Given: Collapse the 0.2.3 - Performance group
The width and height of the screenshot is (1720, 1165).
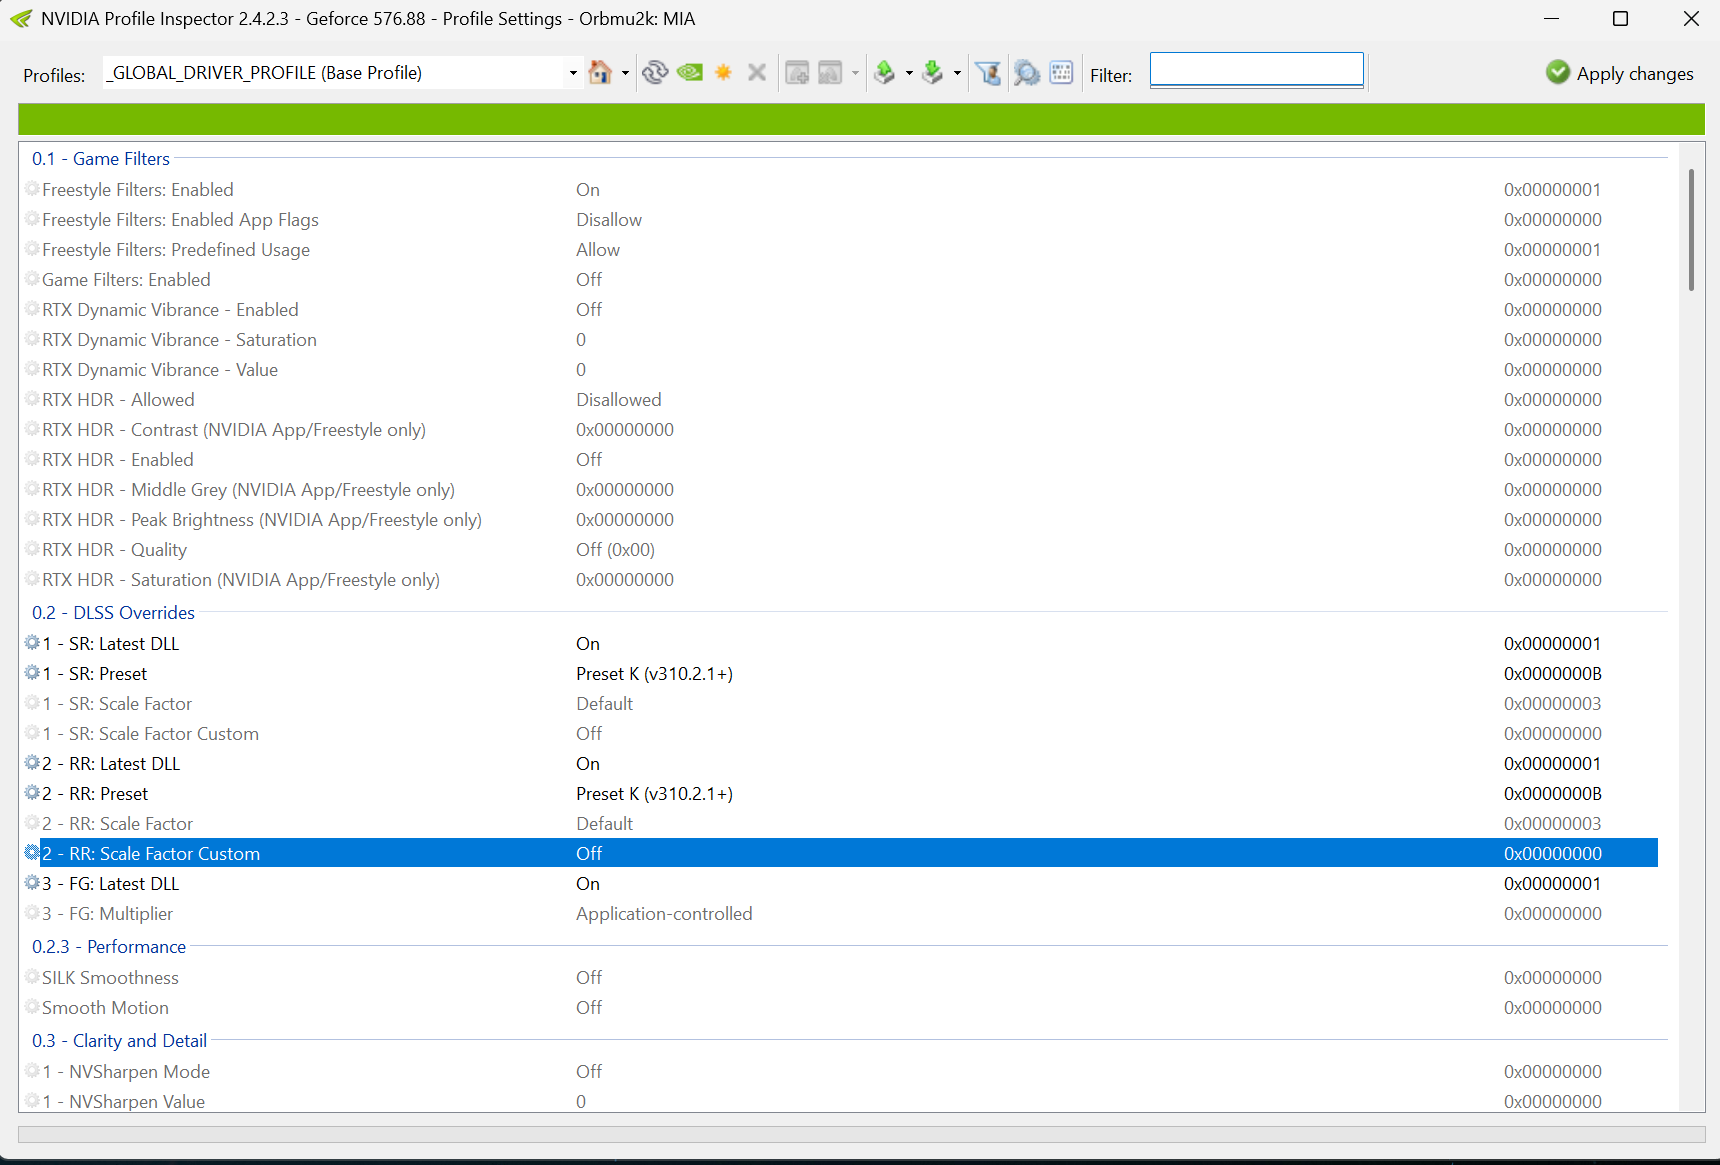Looking at the screenshot, I should click(x=109, y=947).
